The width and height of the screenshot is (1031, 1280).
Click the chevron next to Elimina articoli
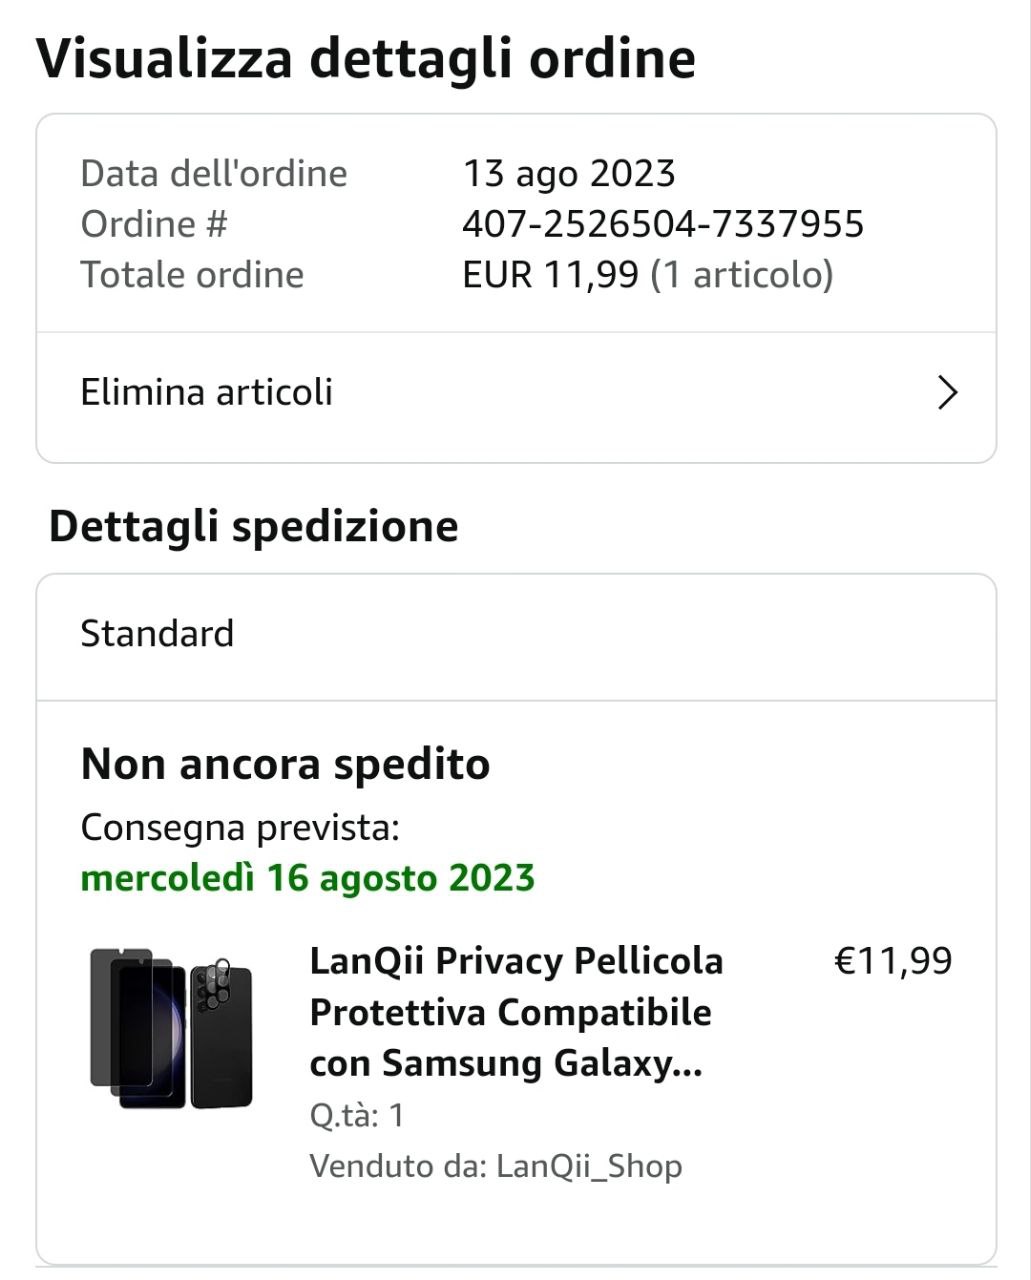pyautogui.click(x=947, y=393)
